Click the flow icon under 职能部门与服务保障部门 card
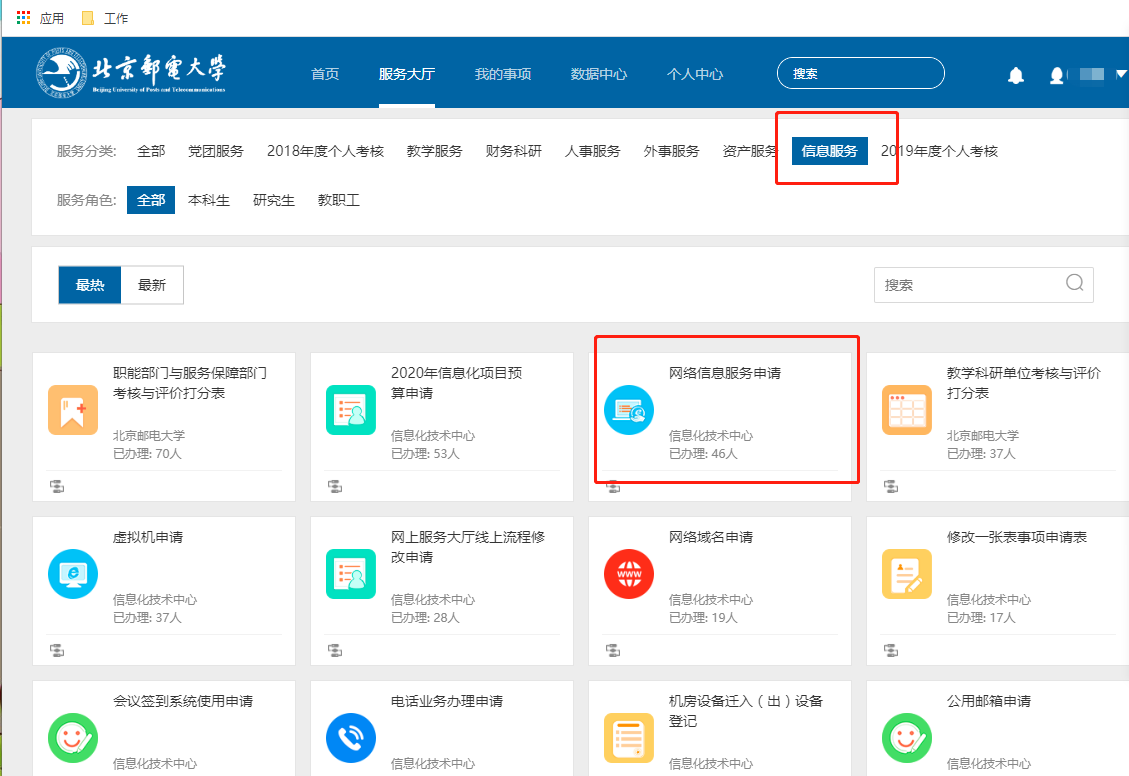This screenshot has width=1129, height=776. [x=57, y=487]
